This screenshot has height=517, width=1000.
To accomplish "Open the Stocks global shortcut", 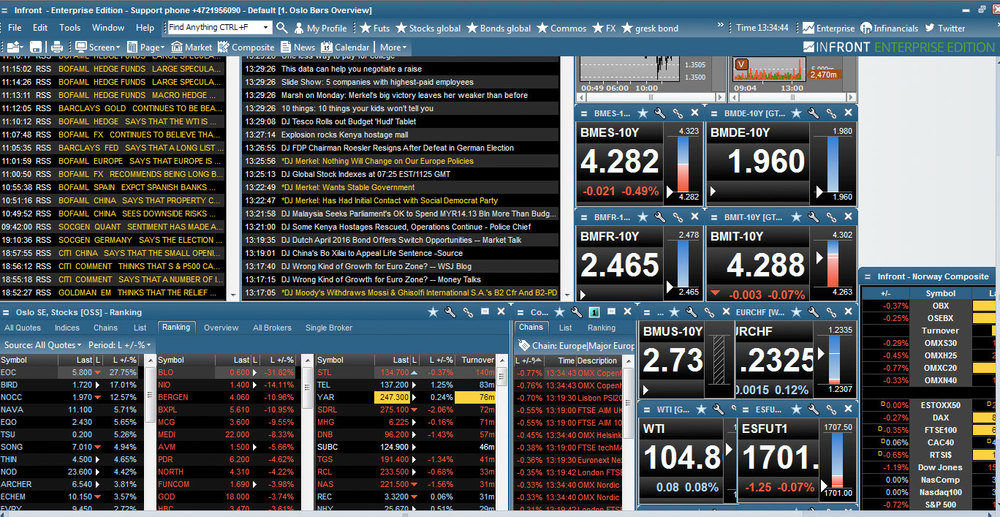I will 428,28.
